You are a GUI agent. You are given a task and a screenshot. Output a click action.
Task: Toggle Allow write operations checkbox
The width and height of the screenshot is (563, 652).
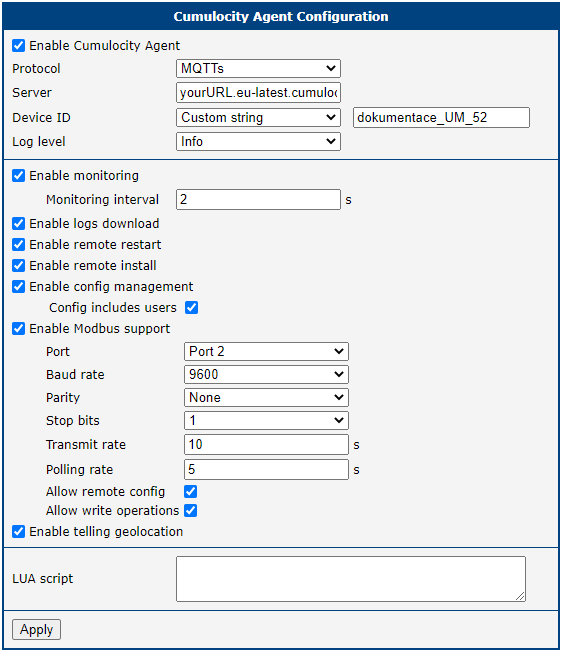190,510
